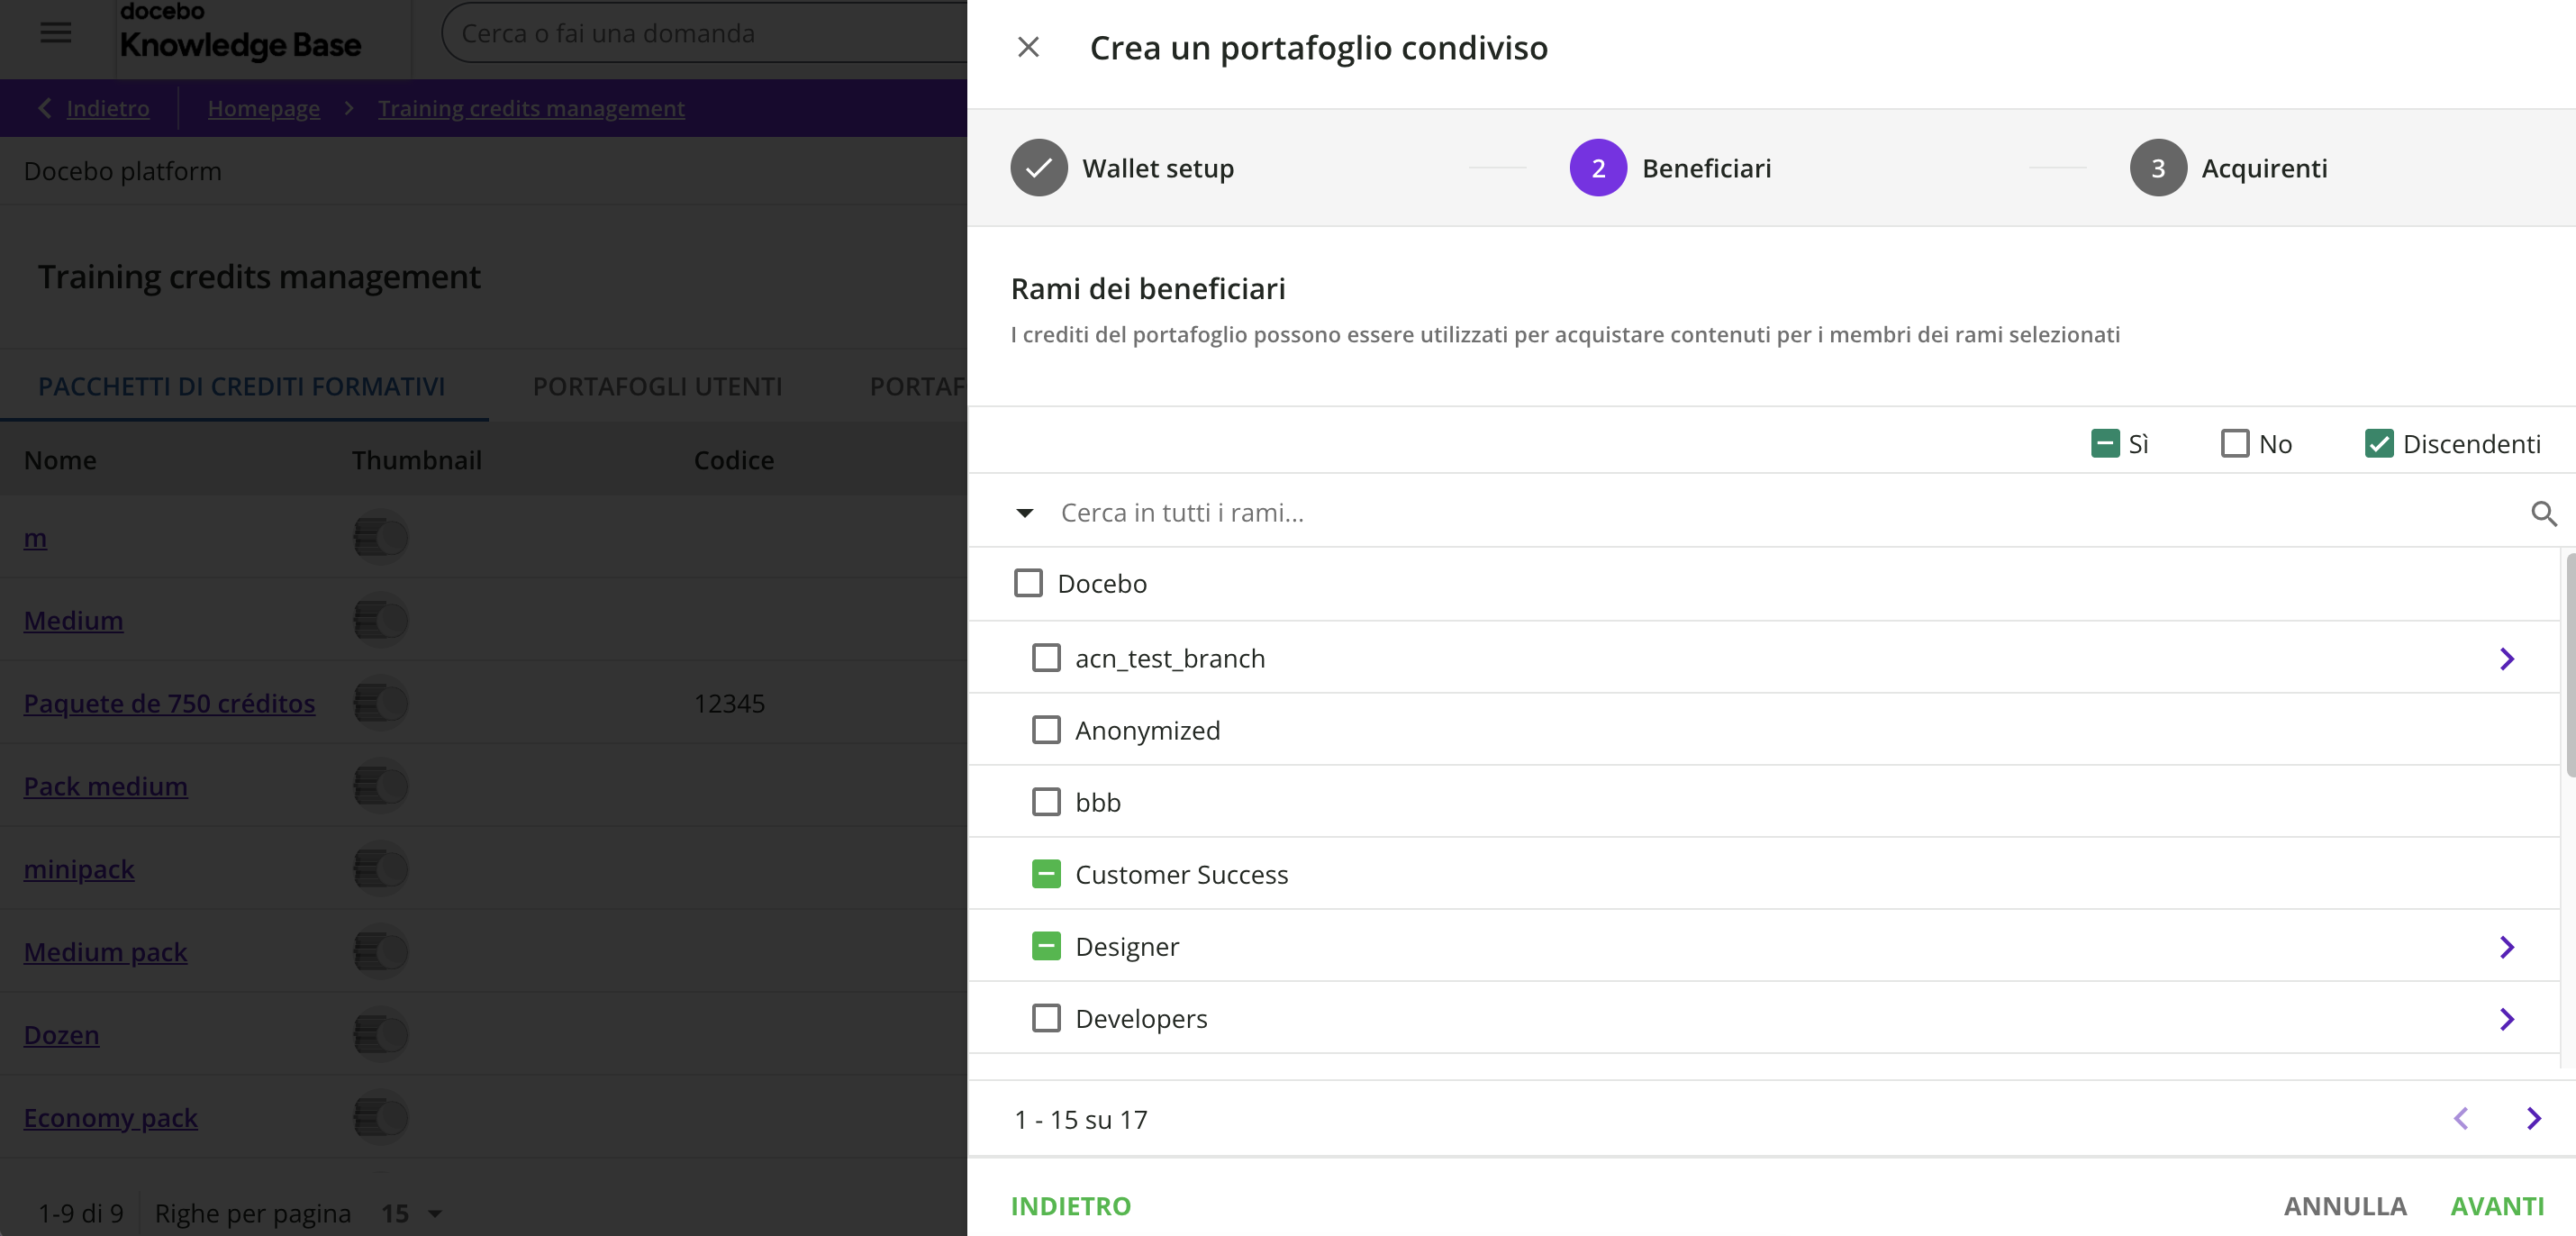The image size is (2576, 1236).
Task: Expand the Designer branch chevron
Action: pos(2506,947)
